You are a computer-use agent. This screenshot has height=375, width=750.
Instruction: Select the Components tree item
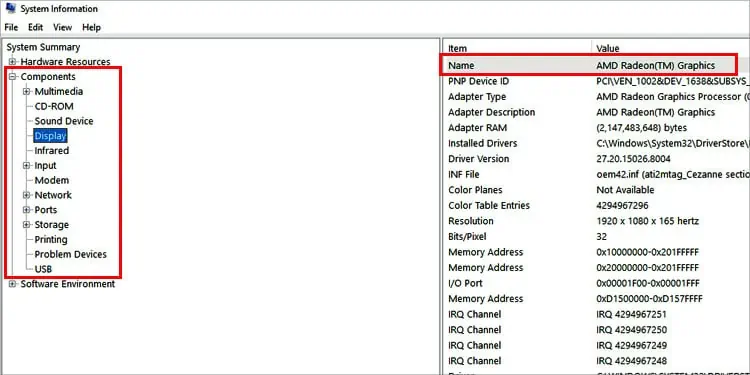pos(48,77)
